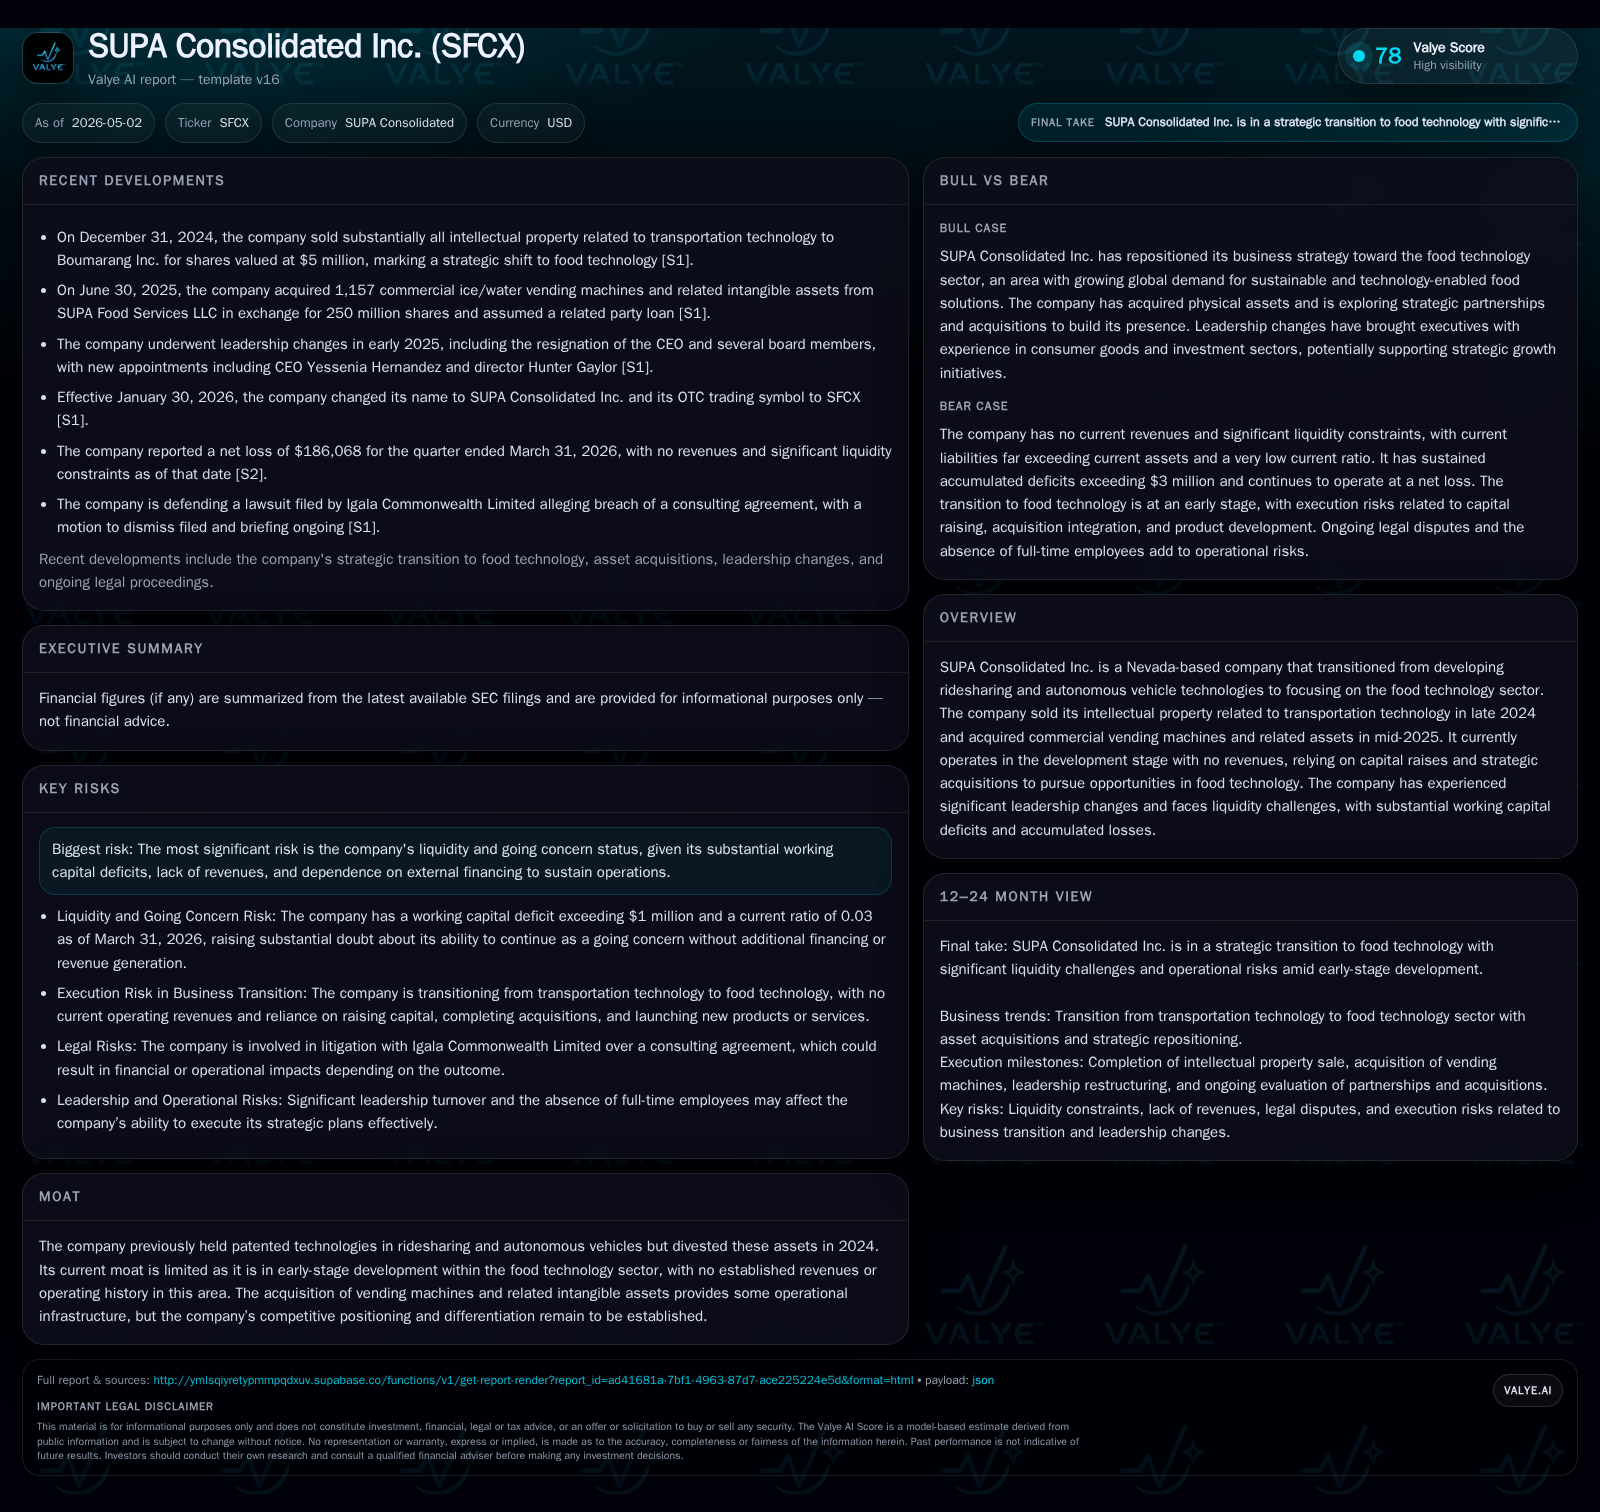Screen dimensions: 1600x1512
Task: Click the Liquidity and Going Concern Risk bullet
Action: tap(471, 940)
